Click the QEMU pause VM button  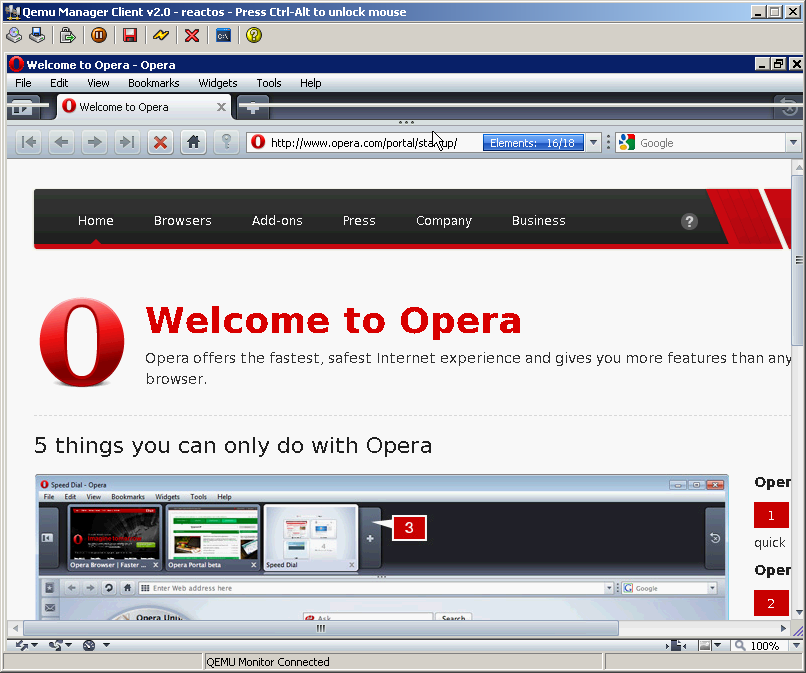coord(99,35)
